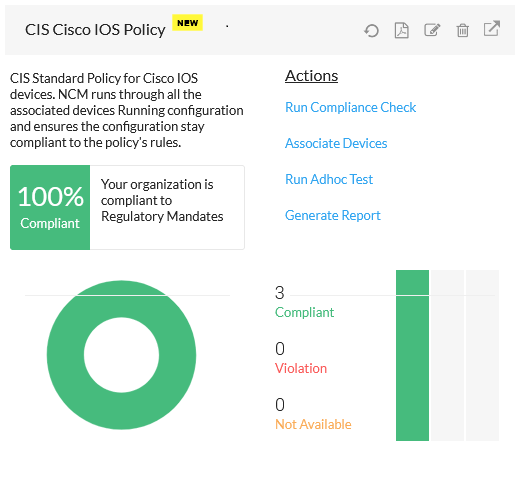Click Run Compliance Check link

point(350,107)
